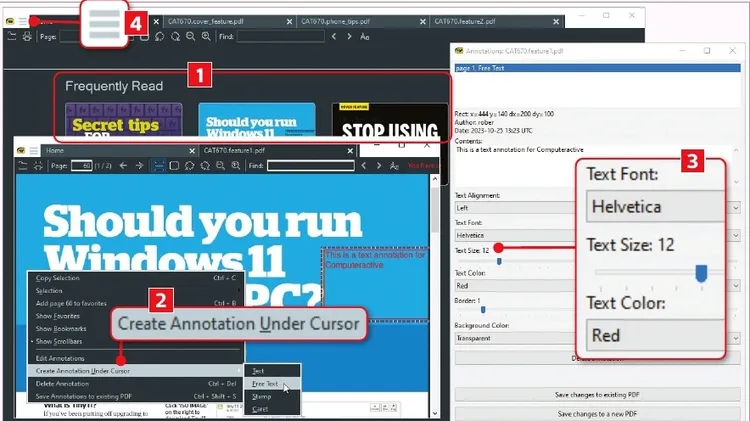This screenshot has width=750, height=421.
Task: Choose Save Annotations to existing PDF
Action: pos(135,396)
